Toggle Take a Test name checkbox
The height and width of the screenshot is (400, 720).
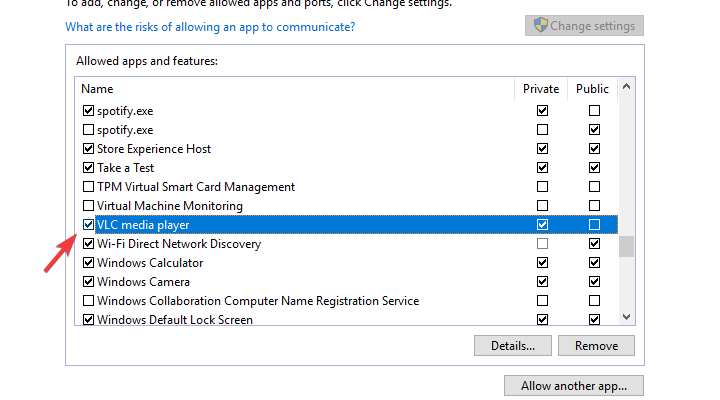click(x=88, y=168)
